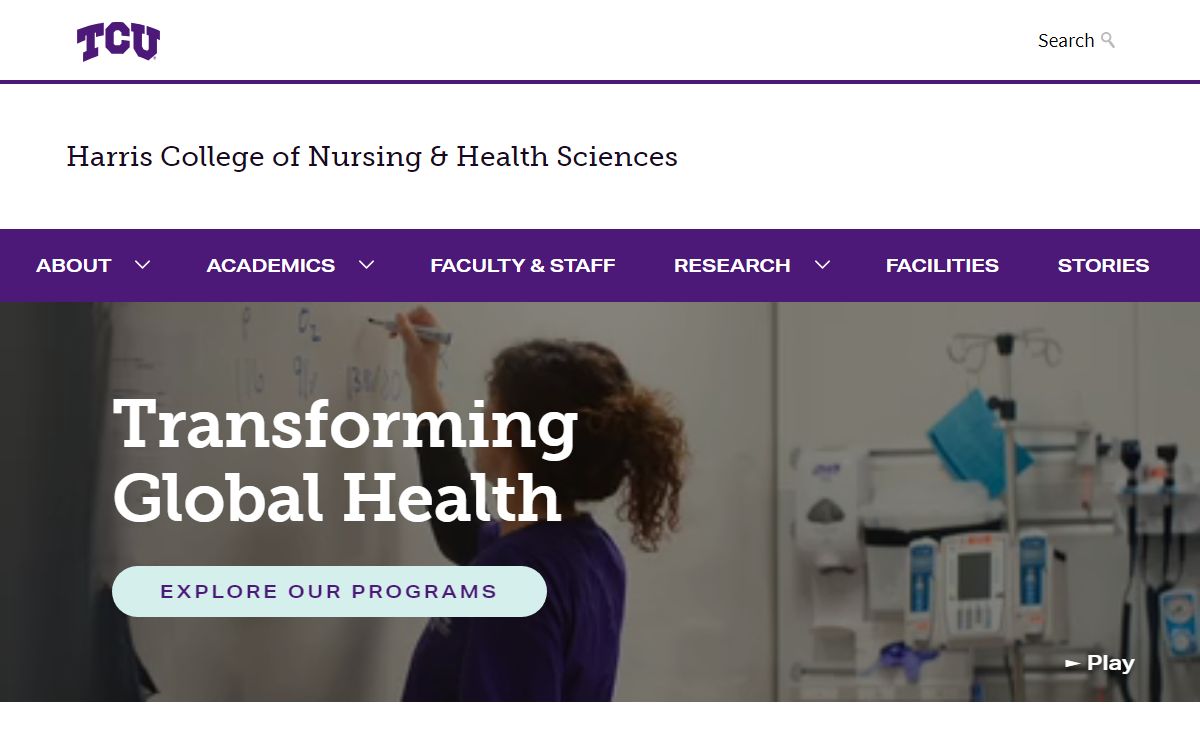Click the Play label on the hero video
The width and height of the screenshot is (1200, 740).
pos(1110,663)
